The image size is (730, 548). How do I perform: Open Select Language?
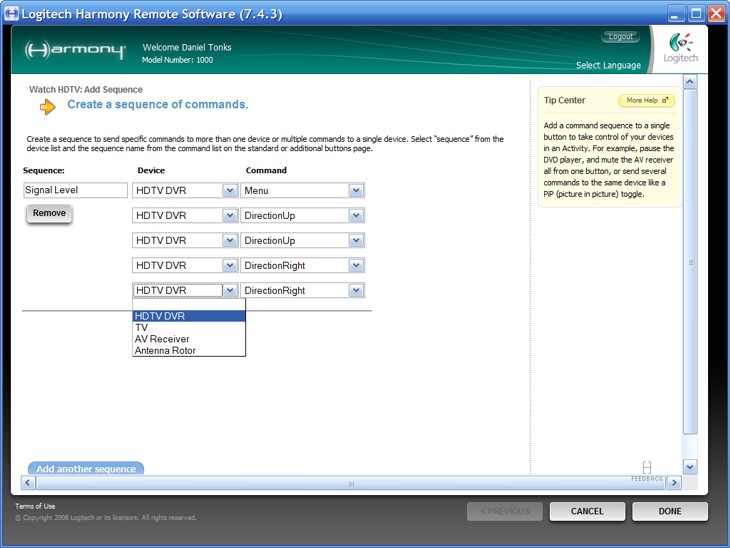pyautogui.click(x=608, y=65)
